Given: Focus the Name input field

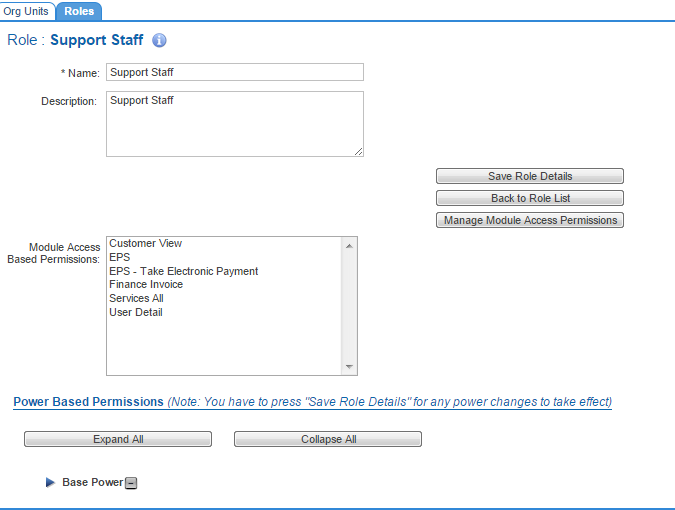Looking at the screenshot, I should point(234,72).
